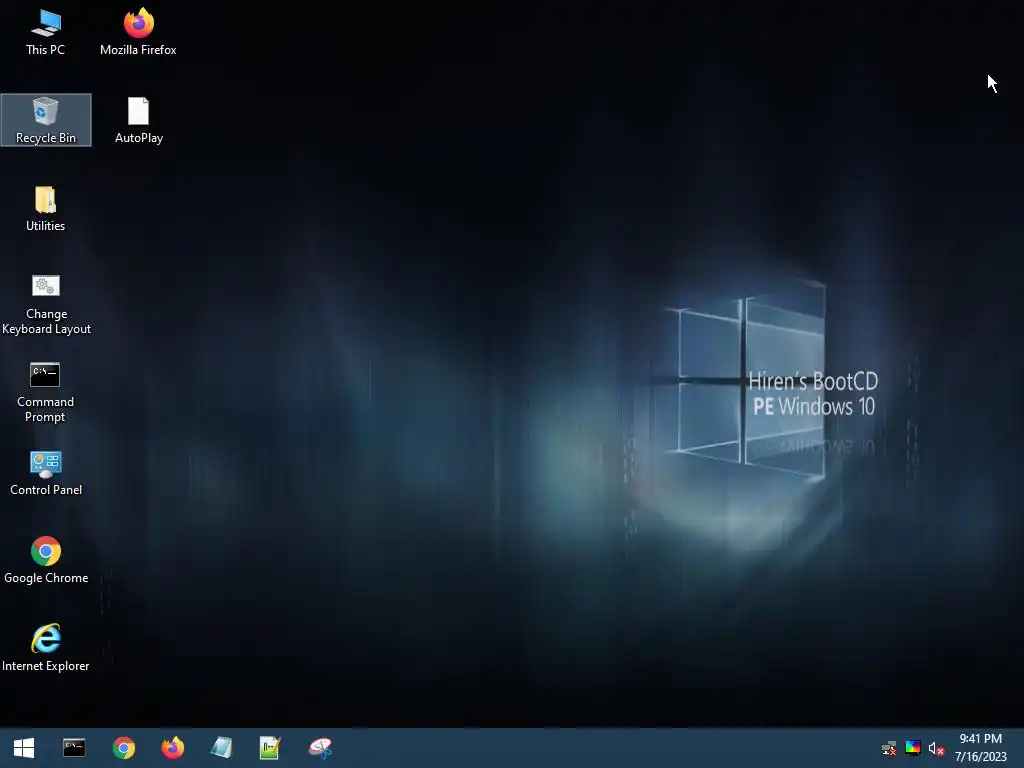The image size is (1024, 768).
Task: Click the AutoPlay file icon
Action: 138,120
